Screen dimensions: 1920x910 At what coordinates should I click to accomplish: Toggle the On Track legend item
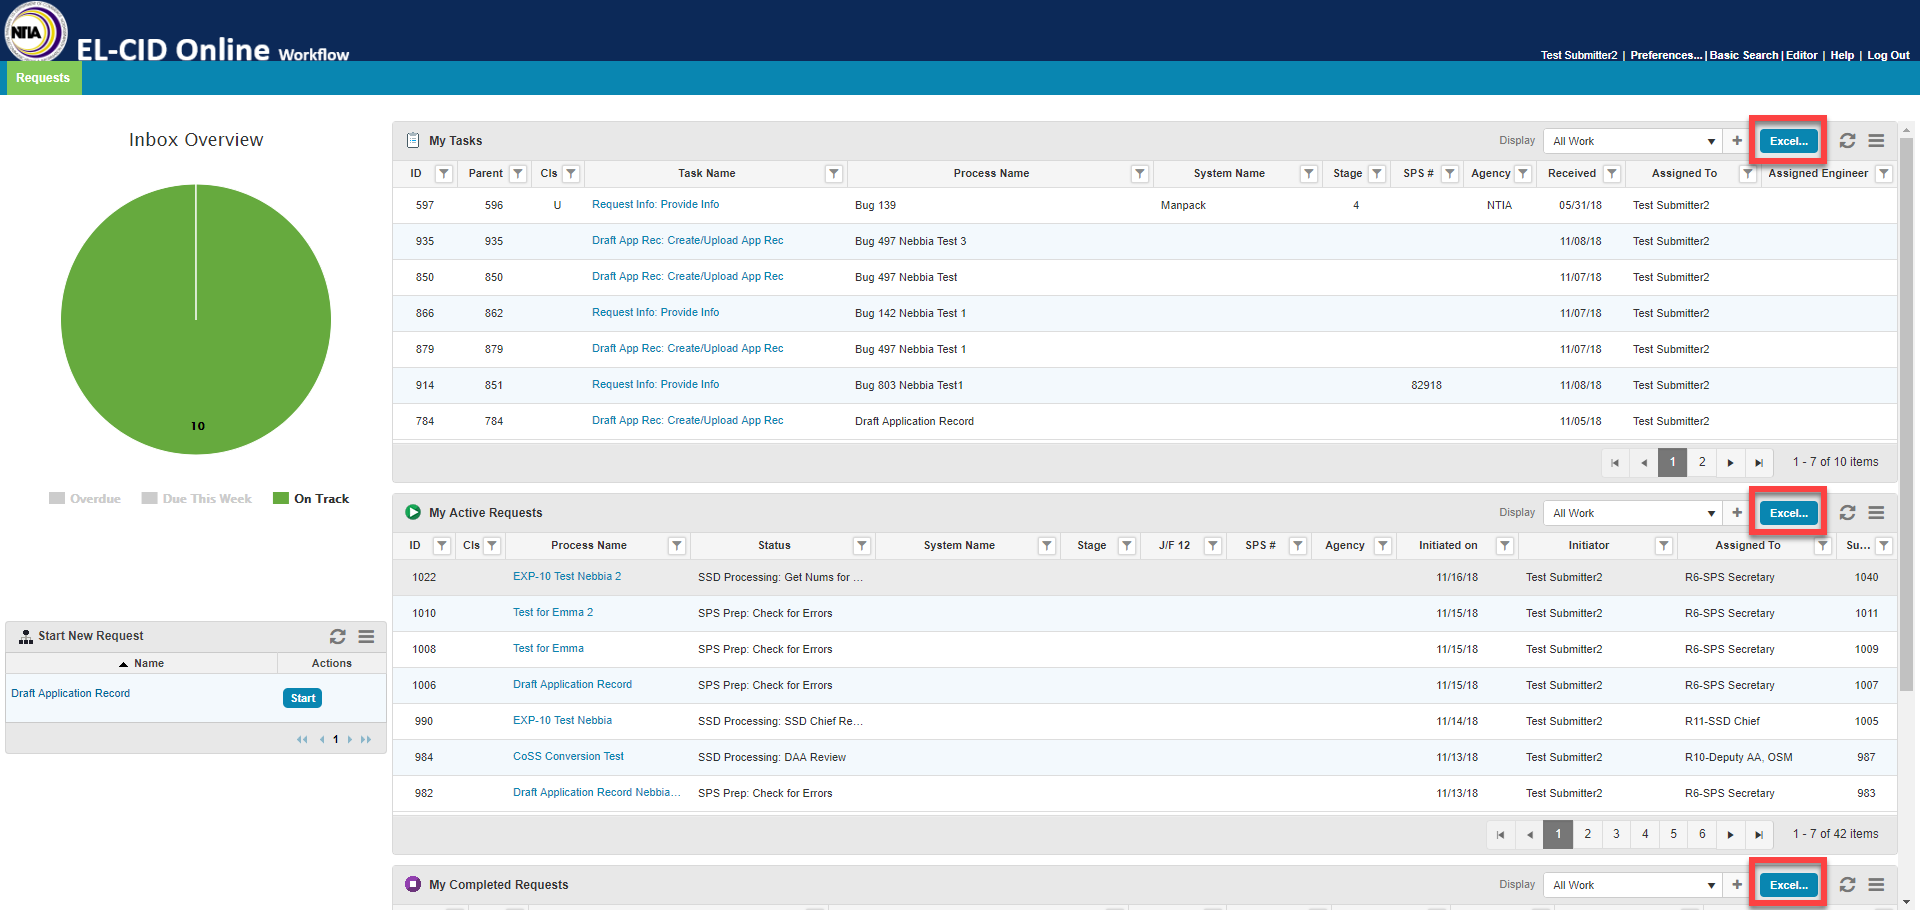click(311, 499)
